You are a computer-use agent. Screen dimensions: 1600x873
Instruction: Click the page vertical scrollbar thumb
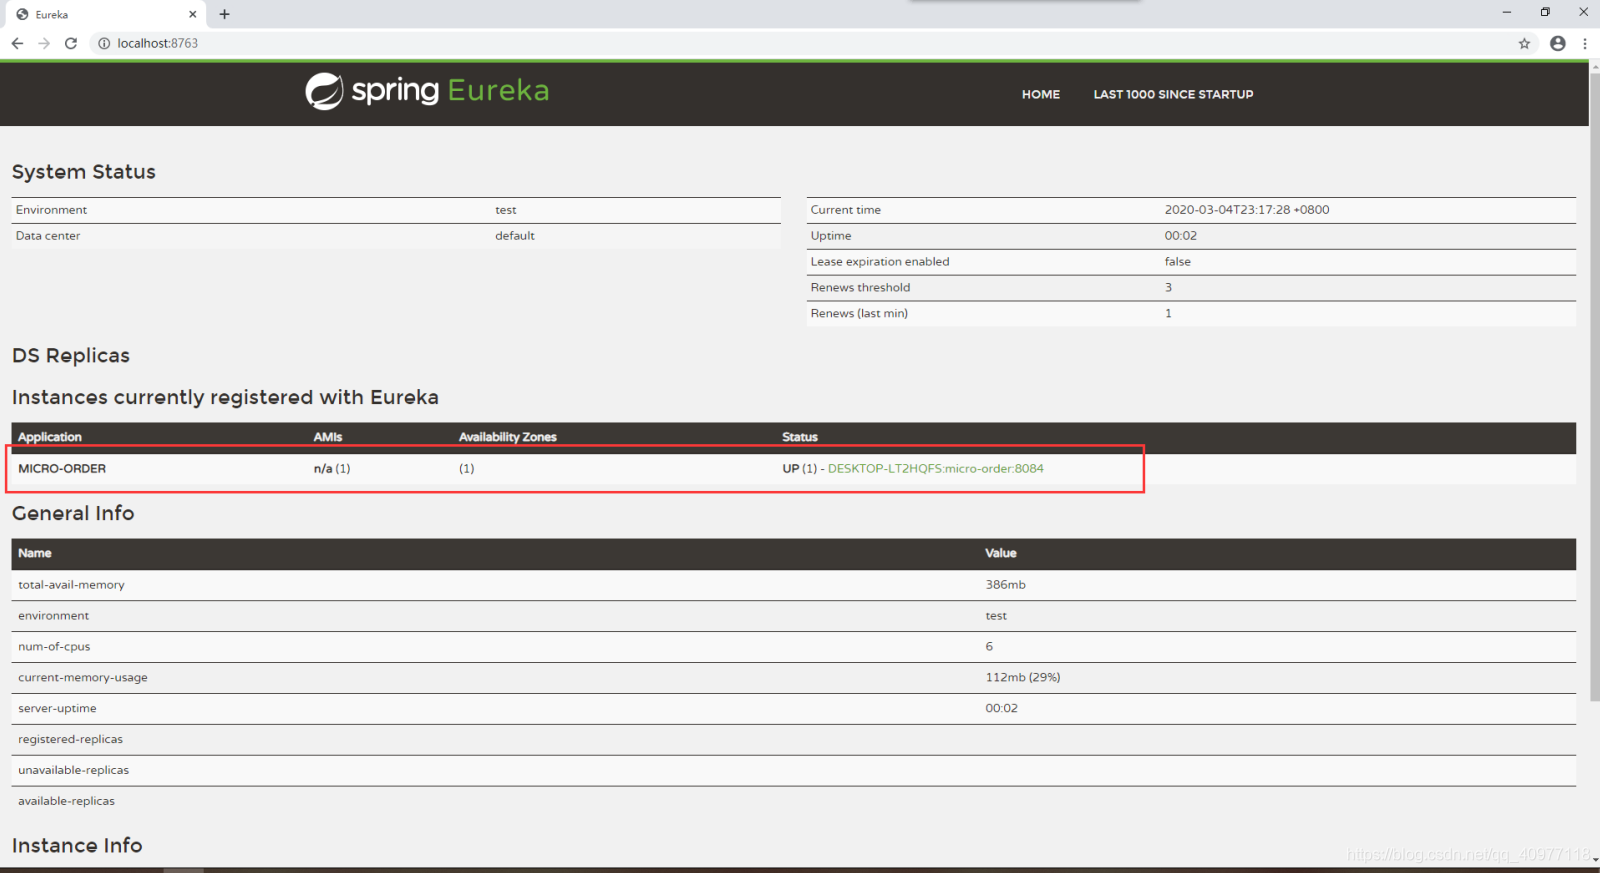[1594, 385]
